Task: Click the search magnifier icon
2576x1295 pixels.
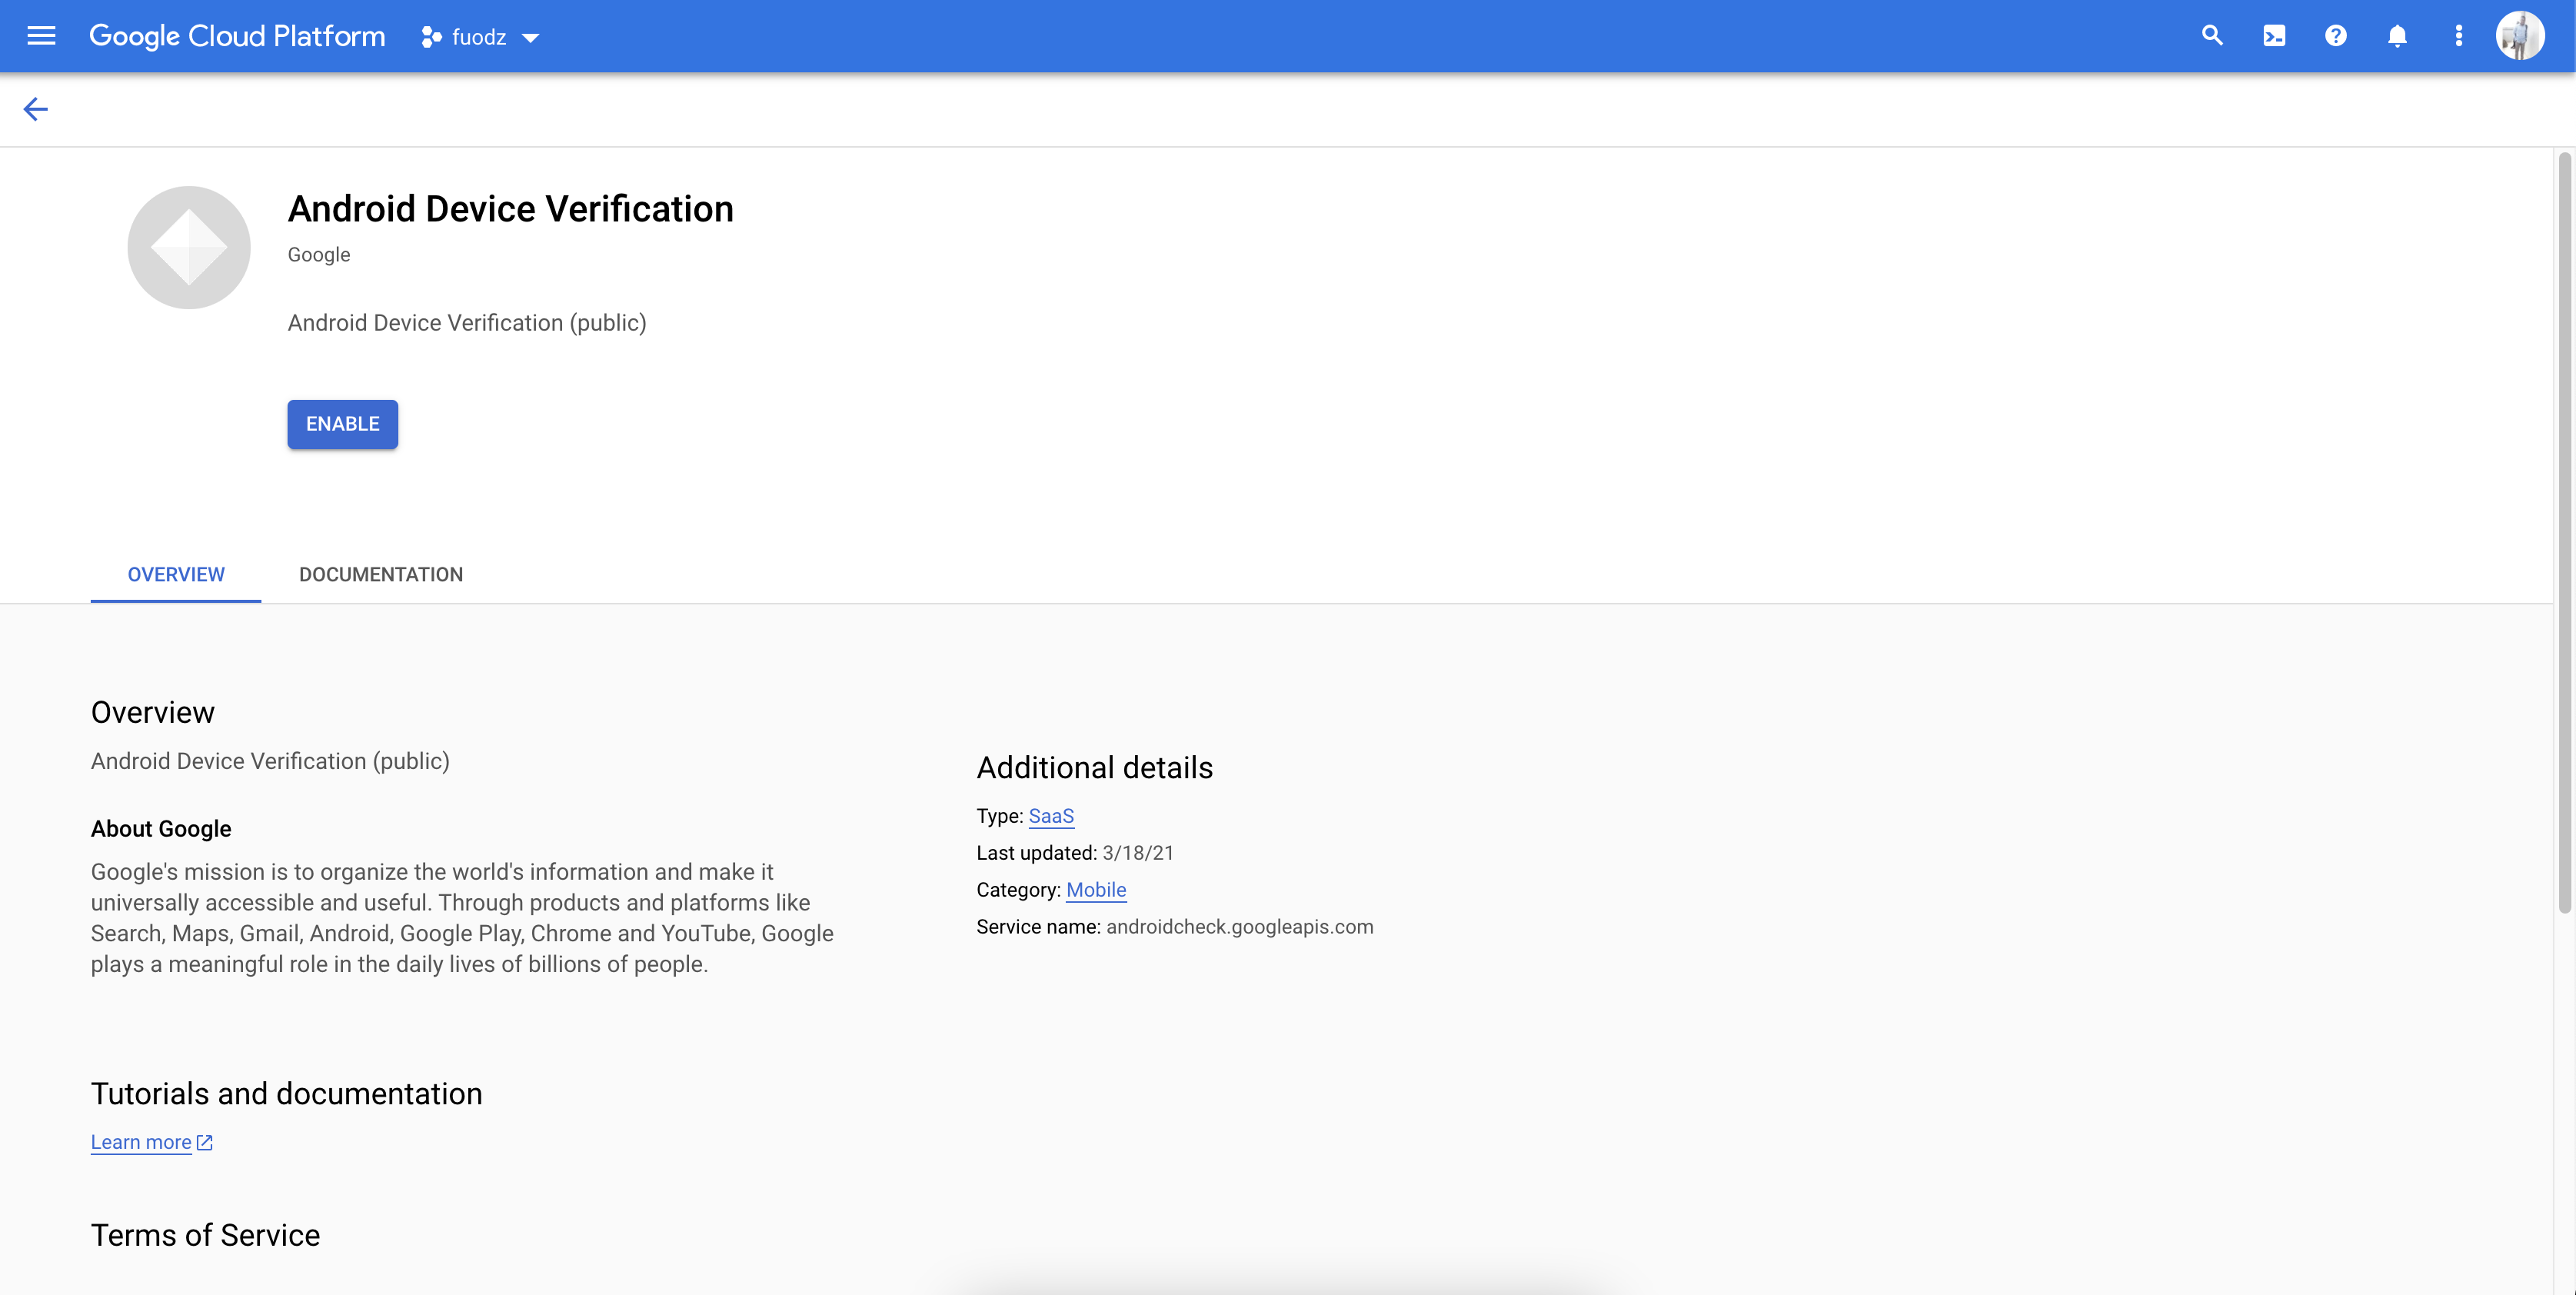Action: point(2212,36)
